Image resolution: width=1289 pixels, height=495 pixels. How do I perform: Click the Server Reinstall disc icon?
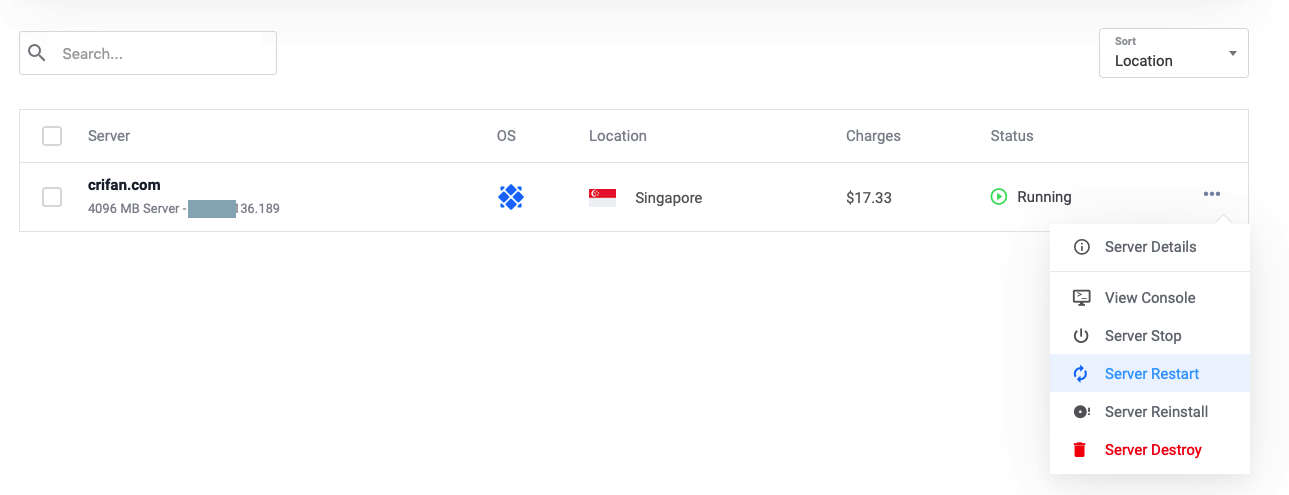(x=1081, y=412)
